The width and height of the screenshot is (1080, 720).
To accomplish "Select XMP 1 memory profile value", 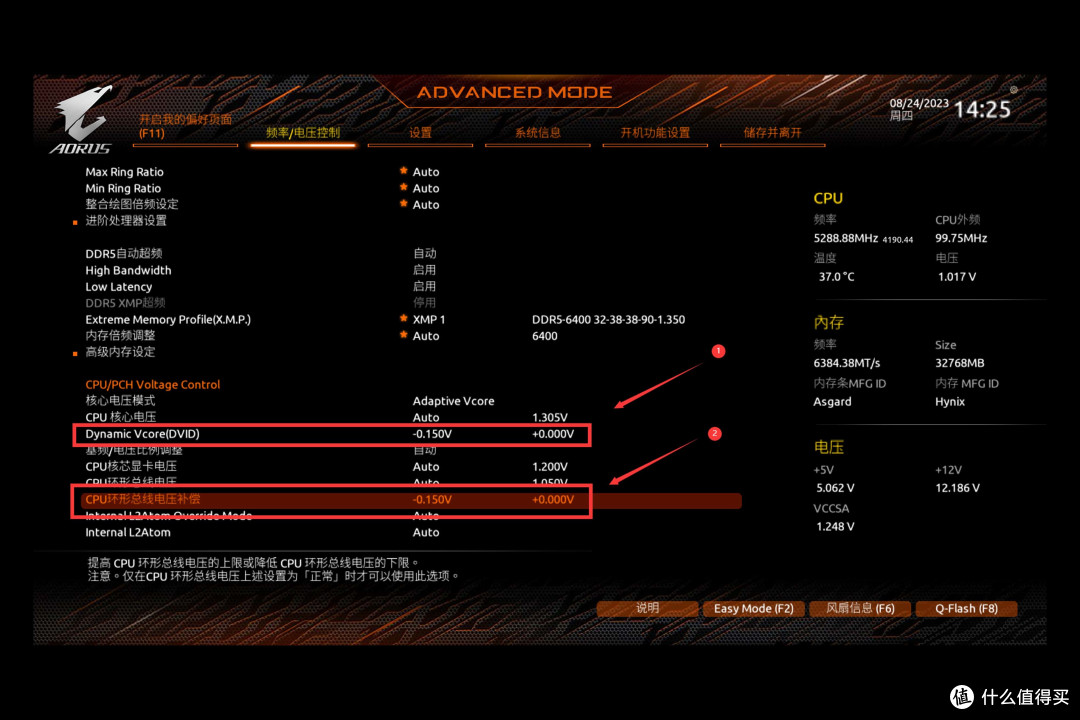I will tap(429, 320).
